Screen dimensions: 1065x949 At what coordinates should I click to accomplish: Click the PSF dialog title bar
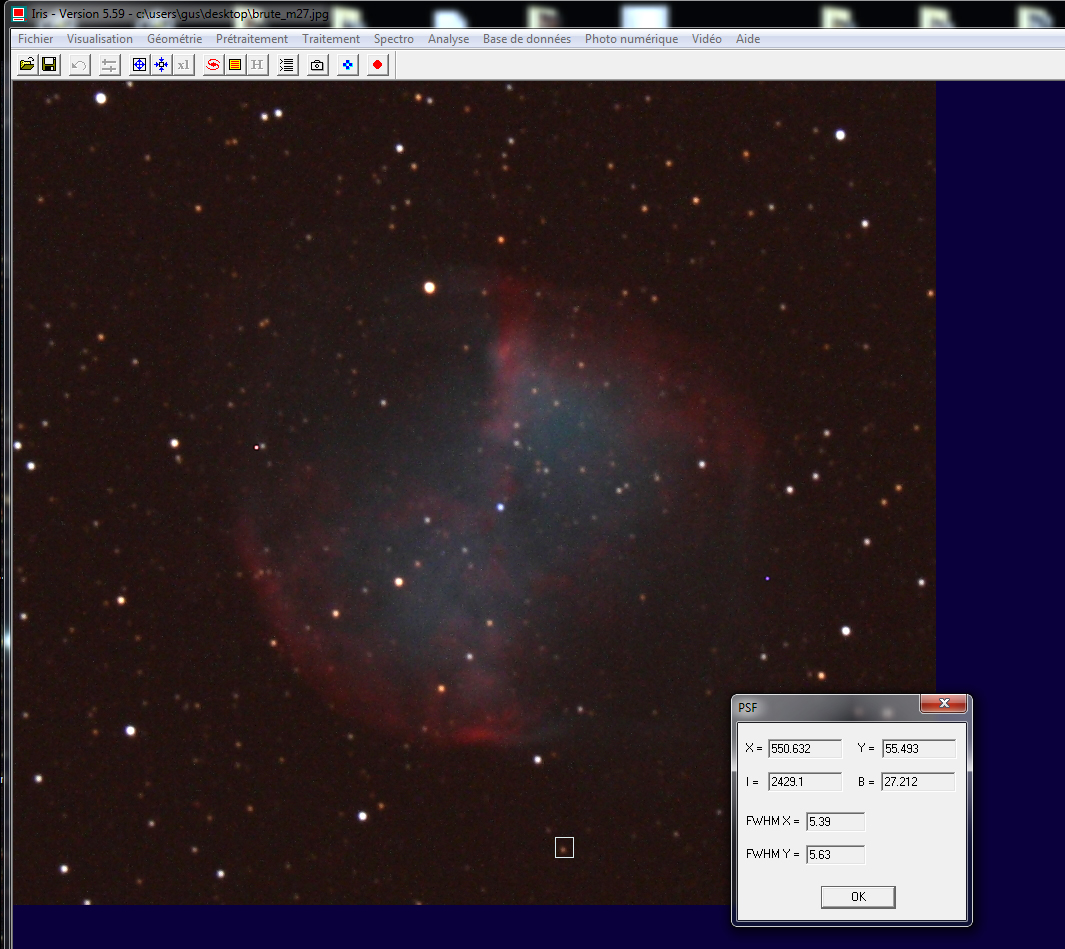pos(827,707)
